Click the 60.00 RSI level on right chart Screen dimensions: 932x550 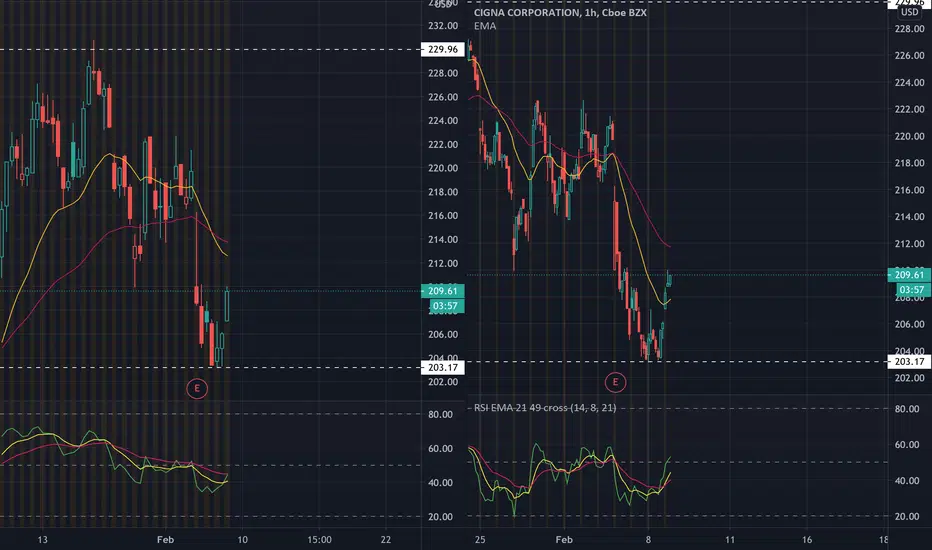pos(907,445)
